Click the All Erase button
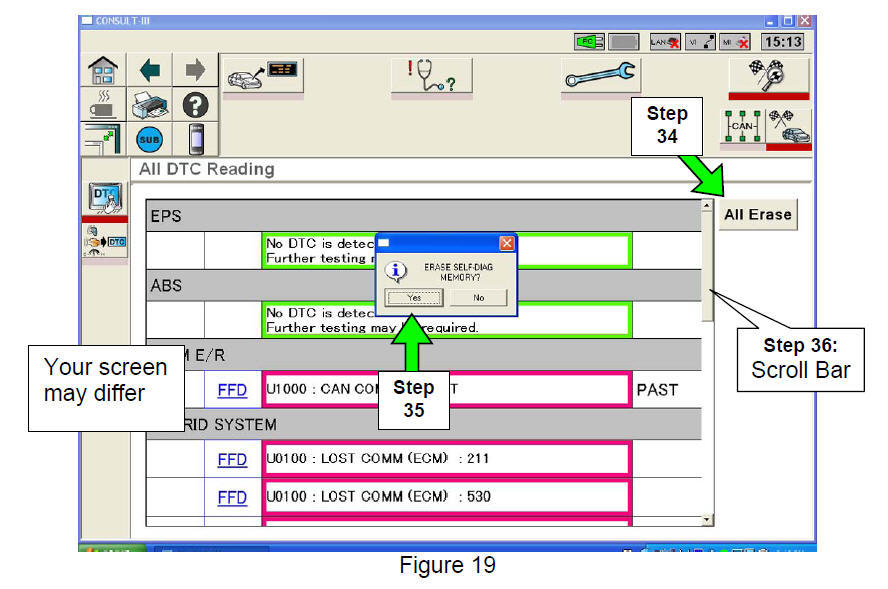This screenshot has height=589, width=888. pos(757,214)
